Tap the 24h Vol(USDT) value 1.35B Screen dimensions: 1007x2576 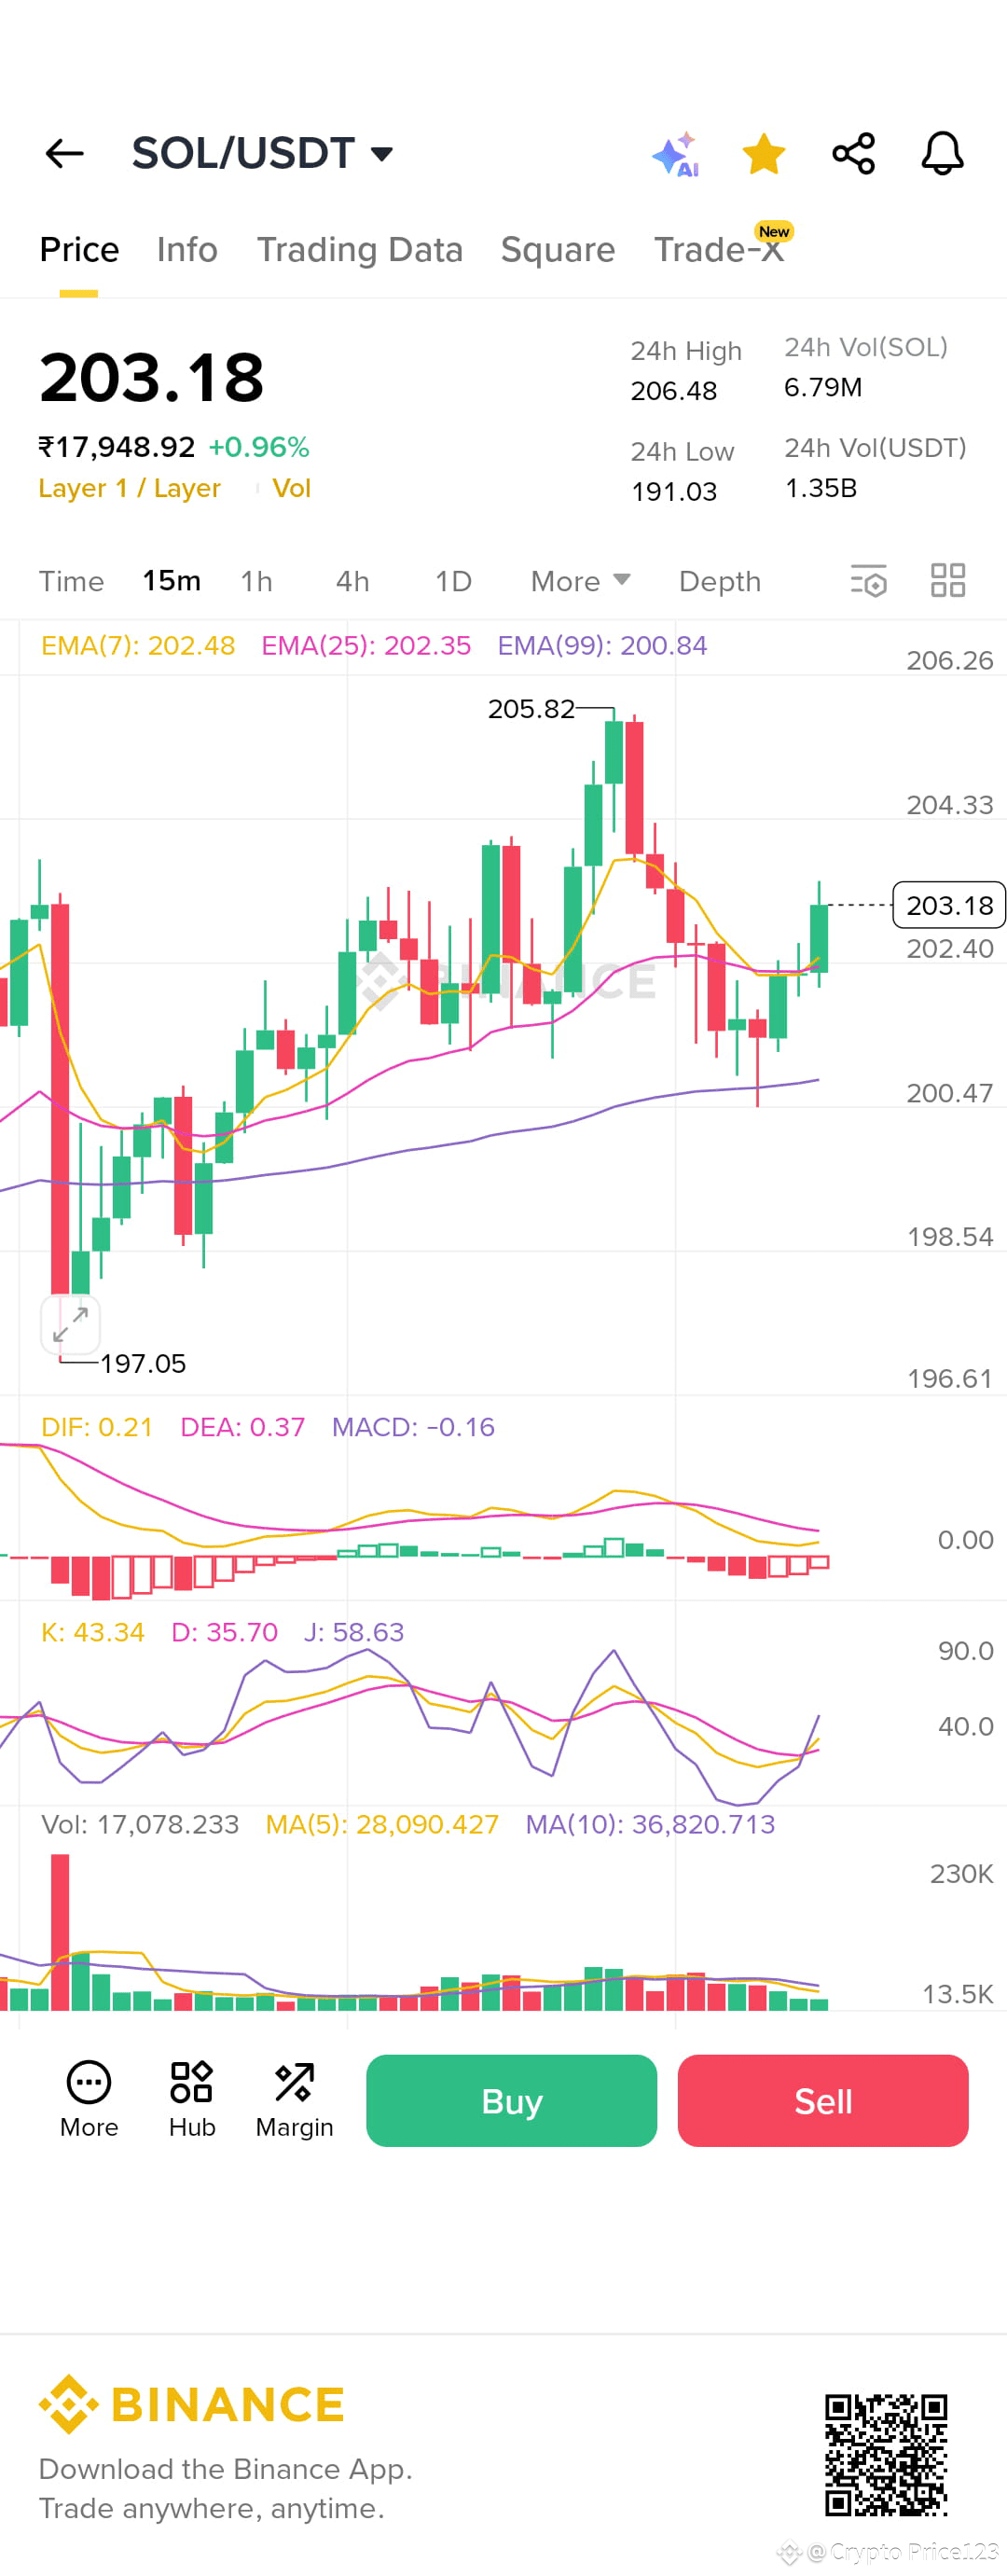[821, 488]
